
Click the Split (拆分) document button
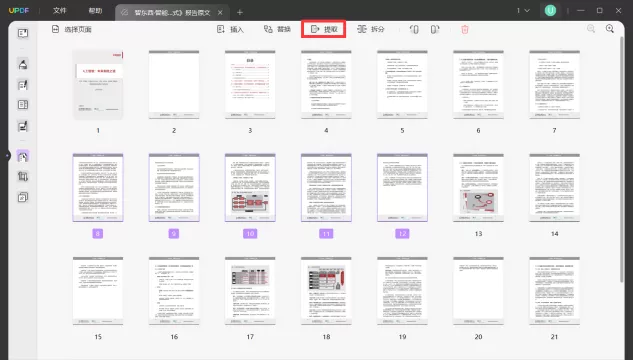tap(371, 29)
